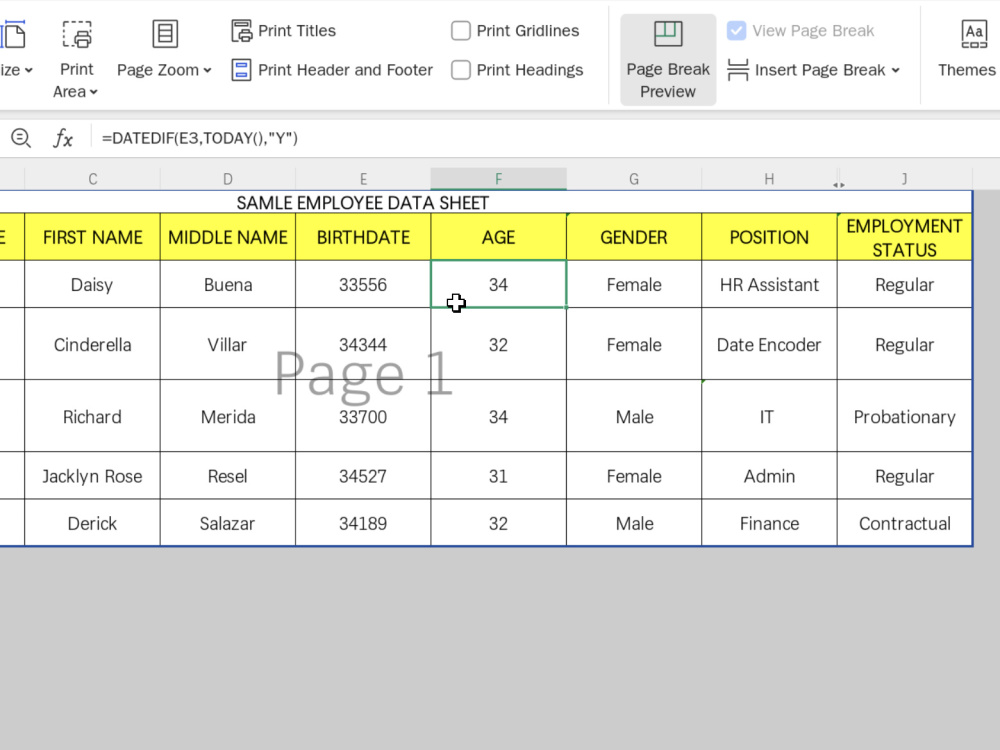This screenshot has height=750, width=1000.
Task: Select the cell containing Salazar
Action: coord(228,523)
